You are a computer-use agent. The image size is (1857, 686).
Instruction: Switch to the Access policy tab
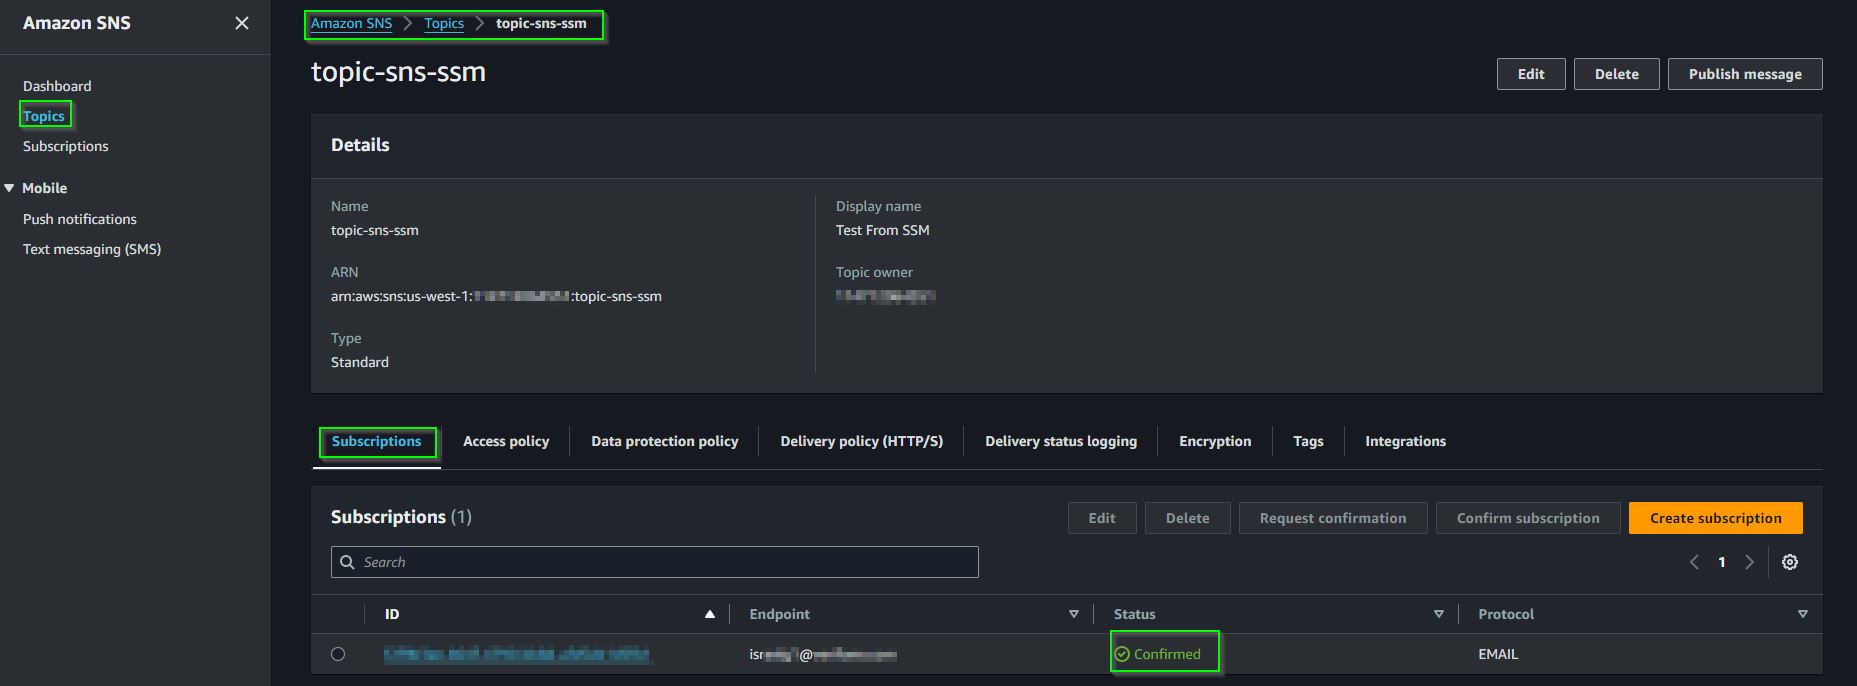pos(506,441)
